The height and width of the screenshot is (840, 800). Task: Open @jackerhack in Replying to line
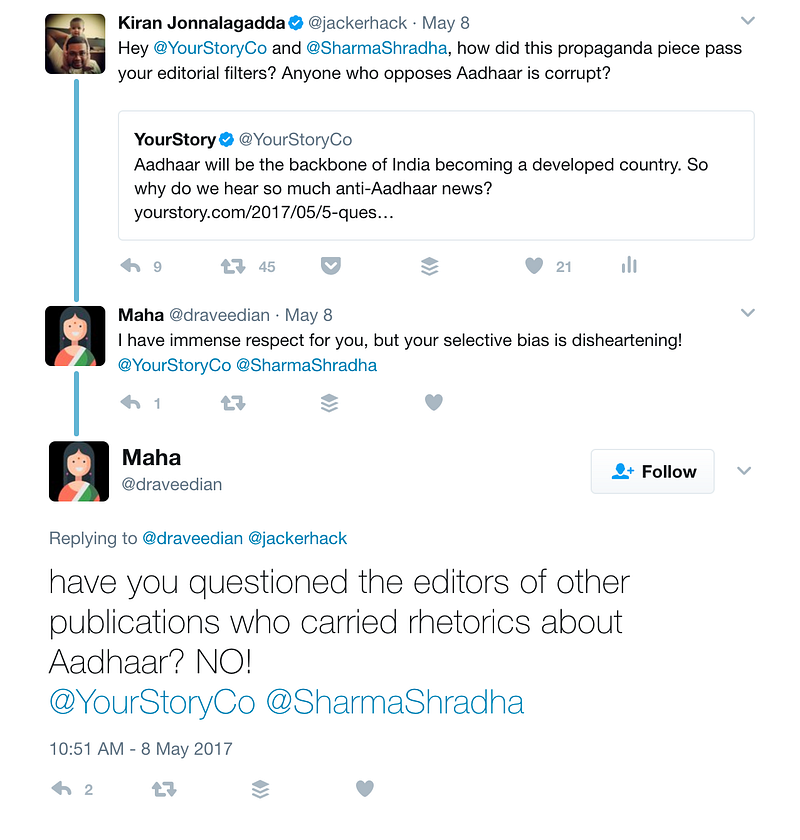[x=297, y=538]
